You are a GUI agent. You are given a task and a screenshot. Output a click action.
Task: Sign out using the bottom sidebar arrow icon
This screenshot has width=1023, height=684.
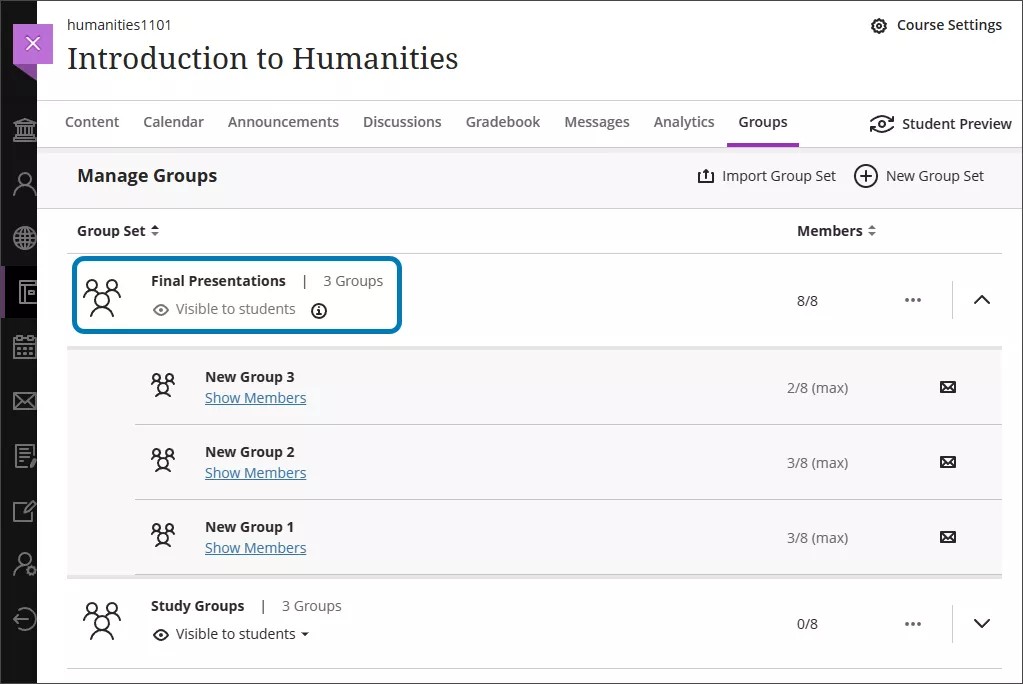click(x=25, y=619)
